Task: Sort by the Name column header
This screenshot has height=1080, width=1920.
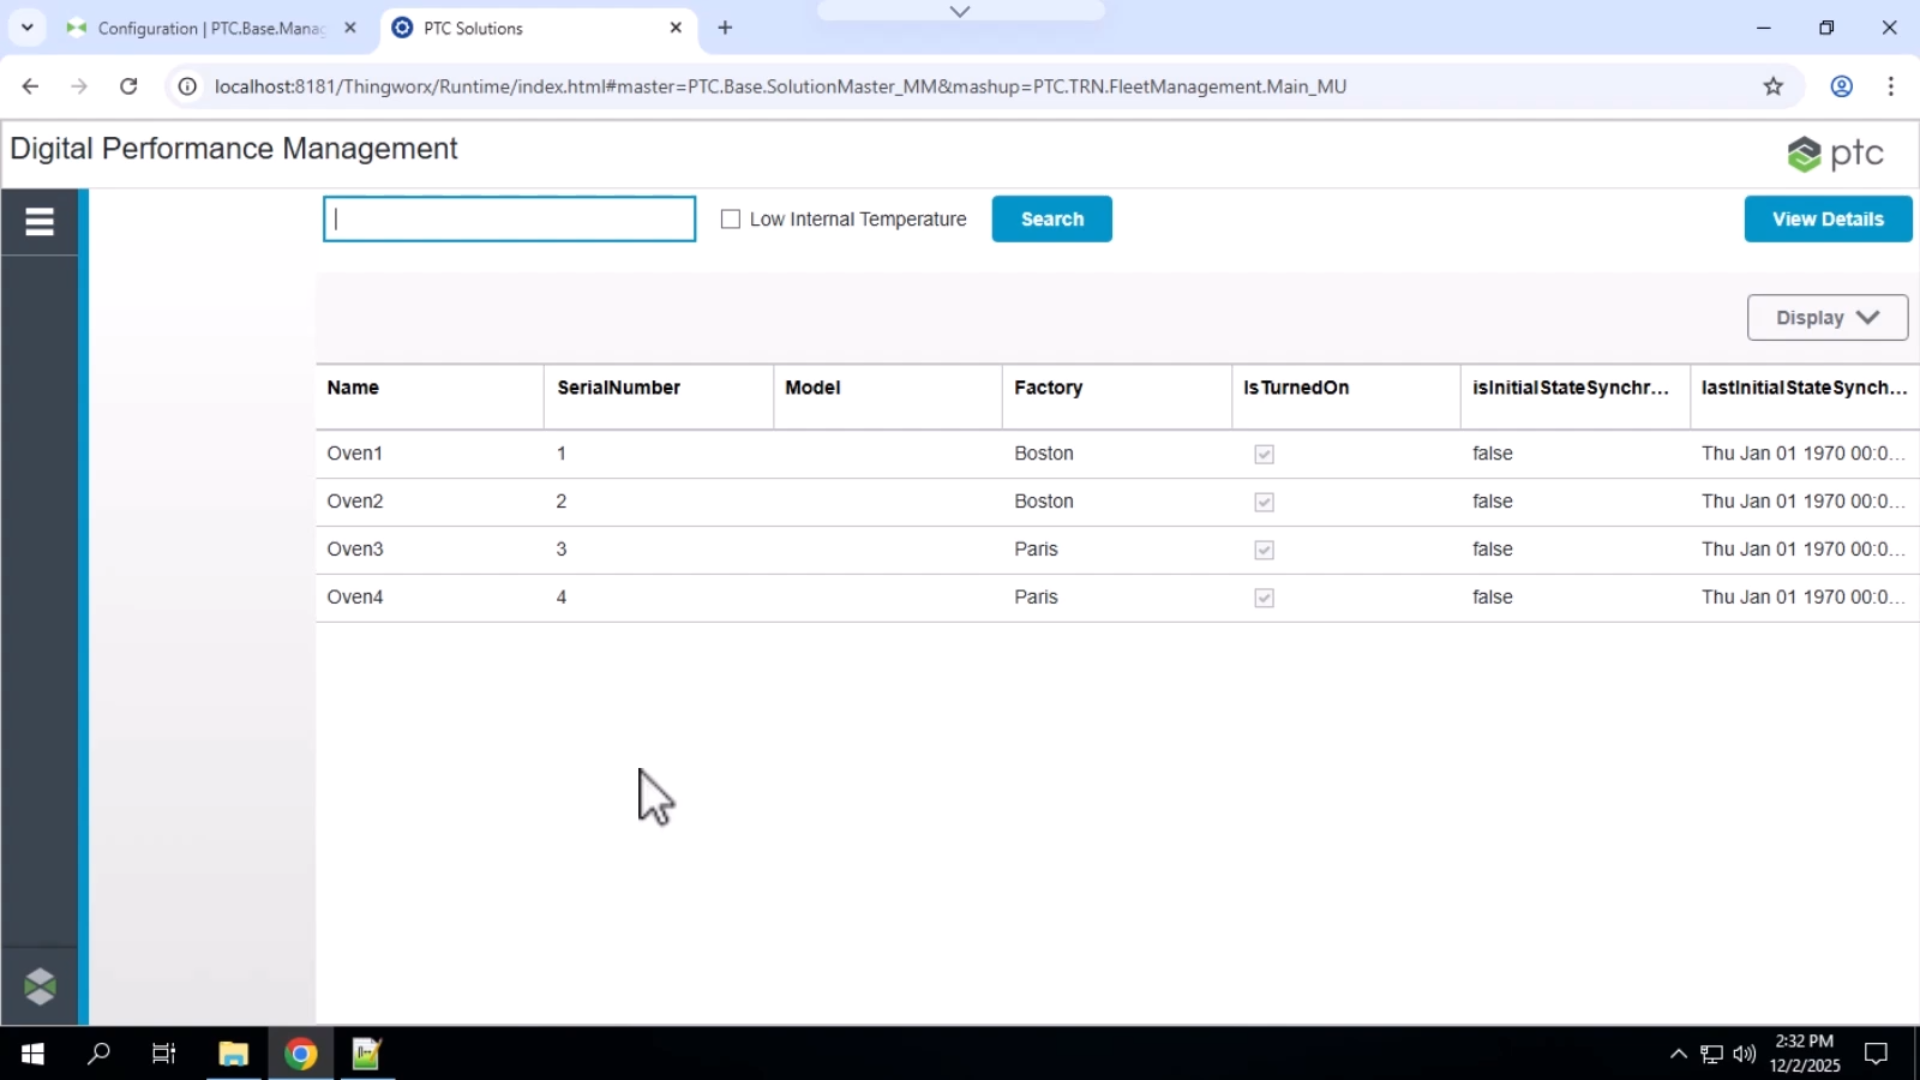Action: (352, 388)
